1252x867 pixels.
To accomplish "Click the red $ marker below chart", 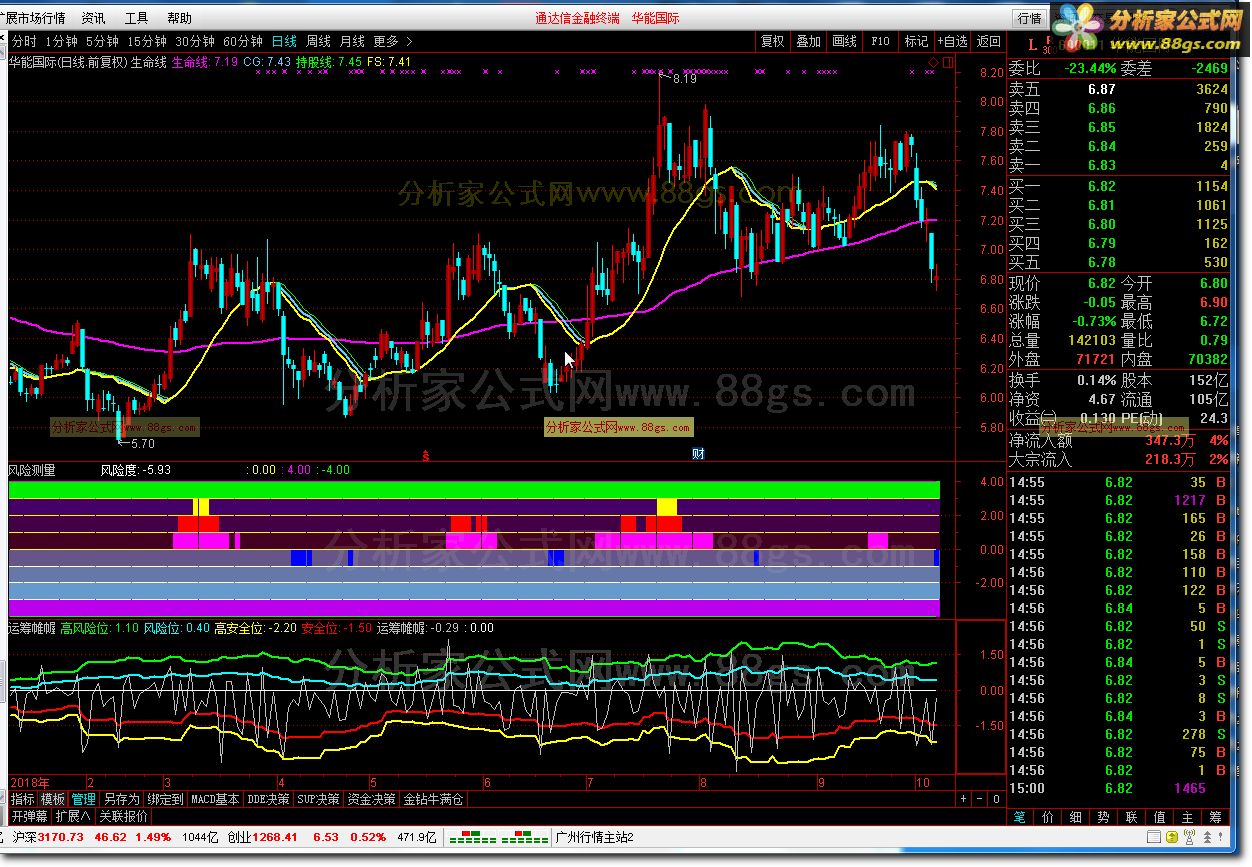I will click(x=427, y=455).
